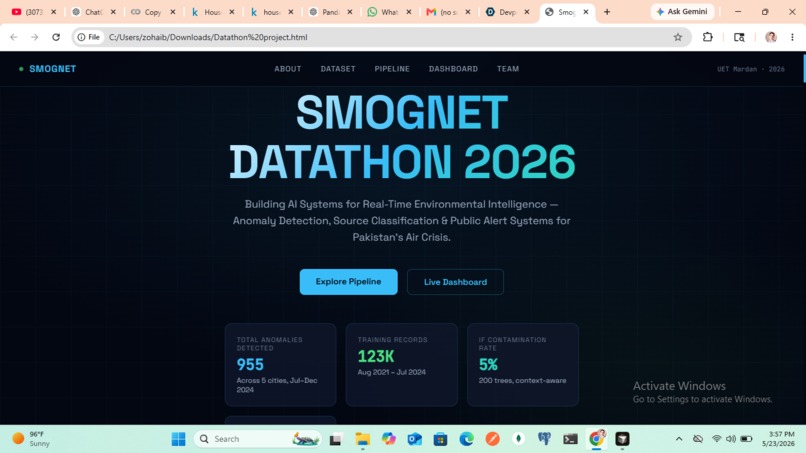Close the YouTube tab
This screenshot has height=453, width=806.
(x=53, y=12)
